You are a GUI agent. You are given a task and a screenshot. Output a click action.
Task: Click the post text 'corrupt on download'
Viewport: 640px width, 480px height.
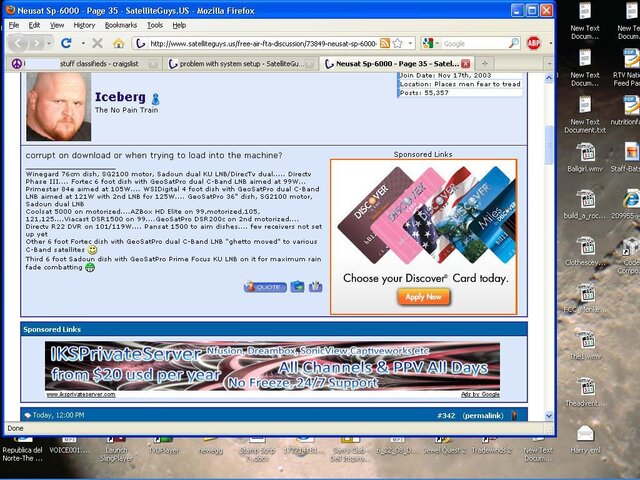tap(68, 155)
